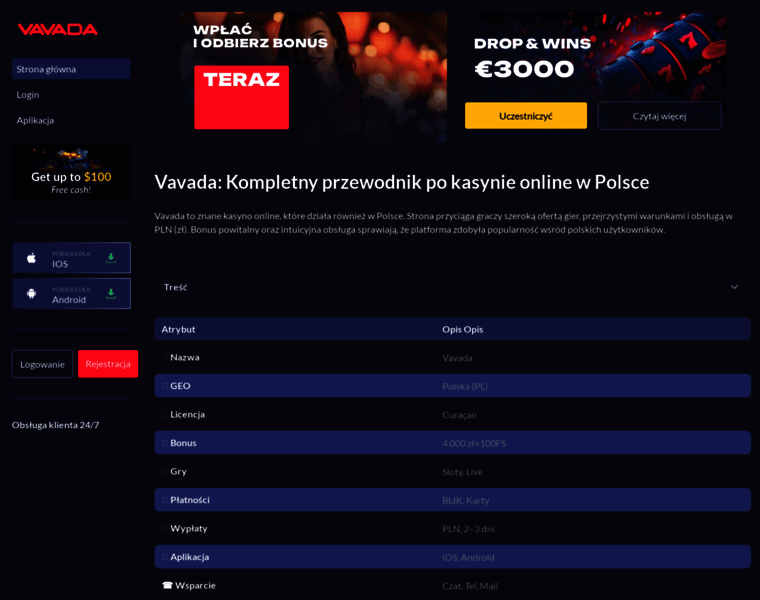Click the Licencja row label
This screenshot has width=760, height=600.
click(188, 414)
